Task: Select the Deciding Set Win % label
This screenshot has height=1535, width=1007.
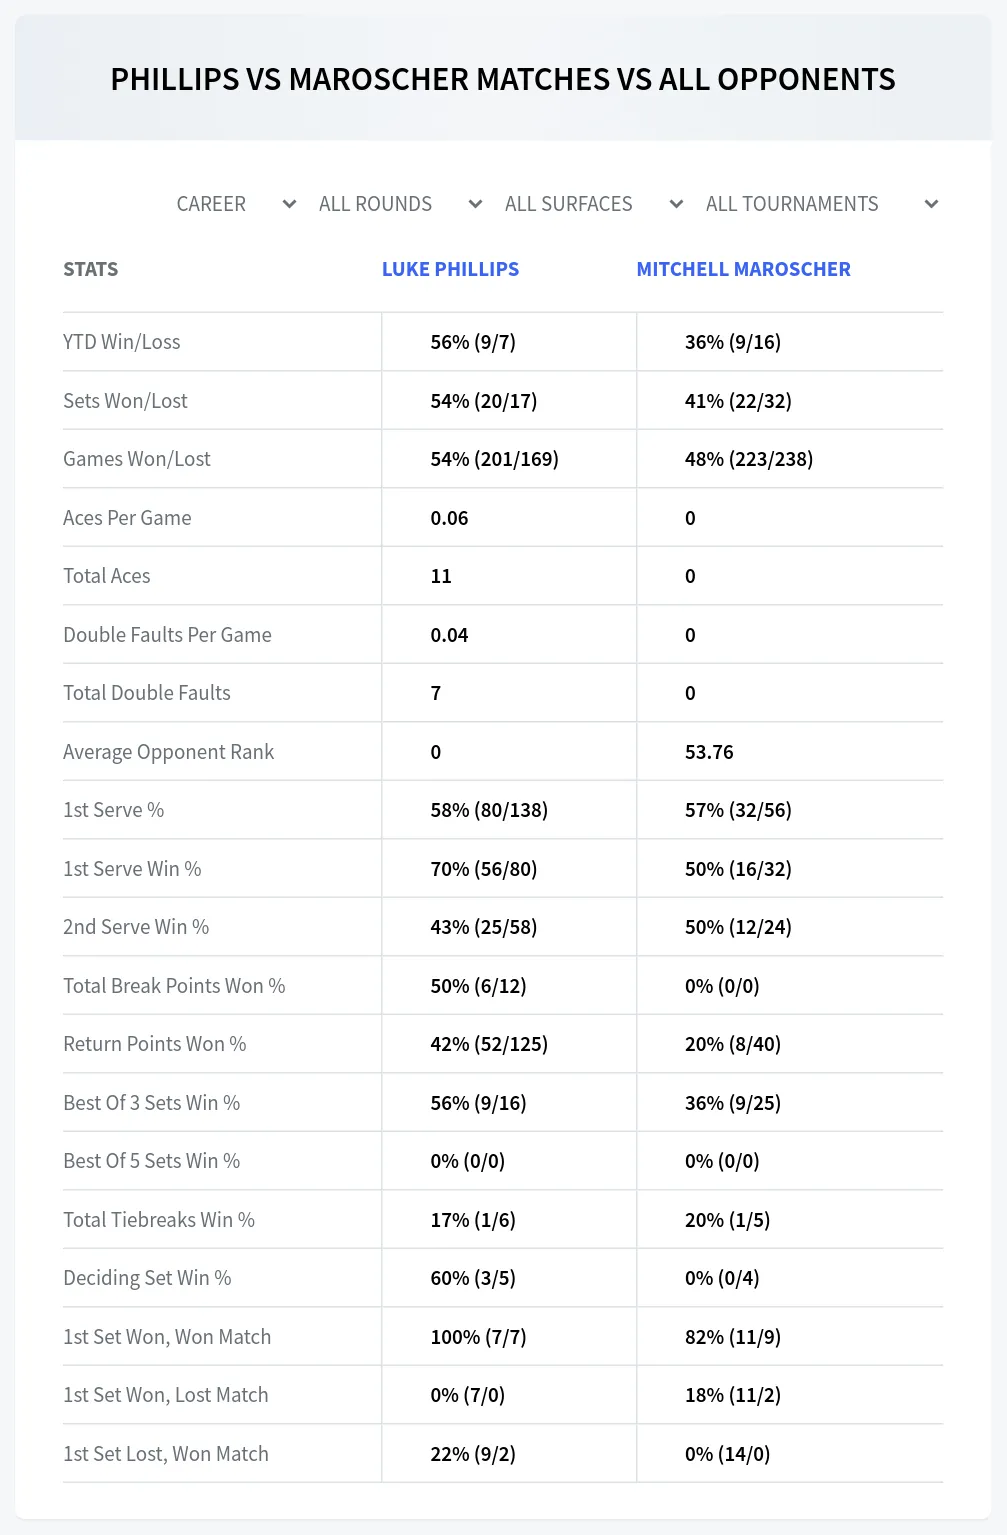Action: point(147,1278)
